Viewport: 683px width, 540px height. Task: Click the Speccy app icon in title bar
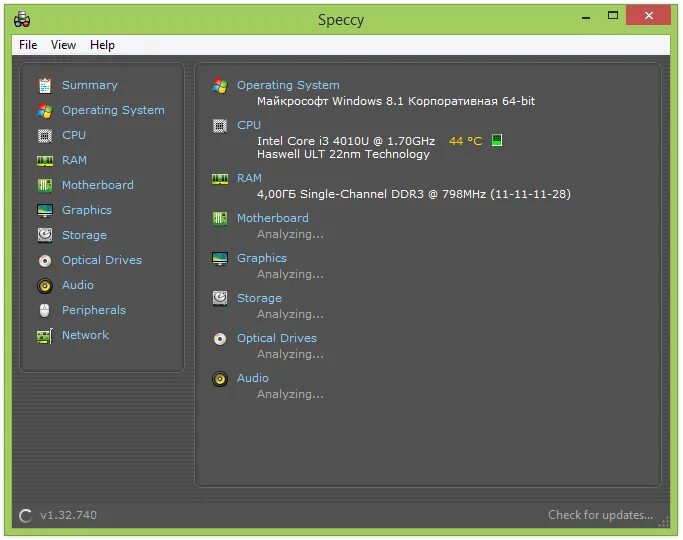(x=22, y=20)
